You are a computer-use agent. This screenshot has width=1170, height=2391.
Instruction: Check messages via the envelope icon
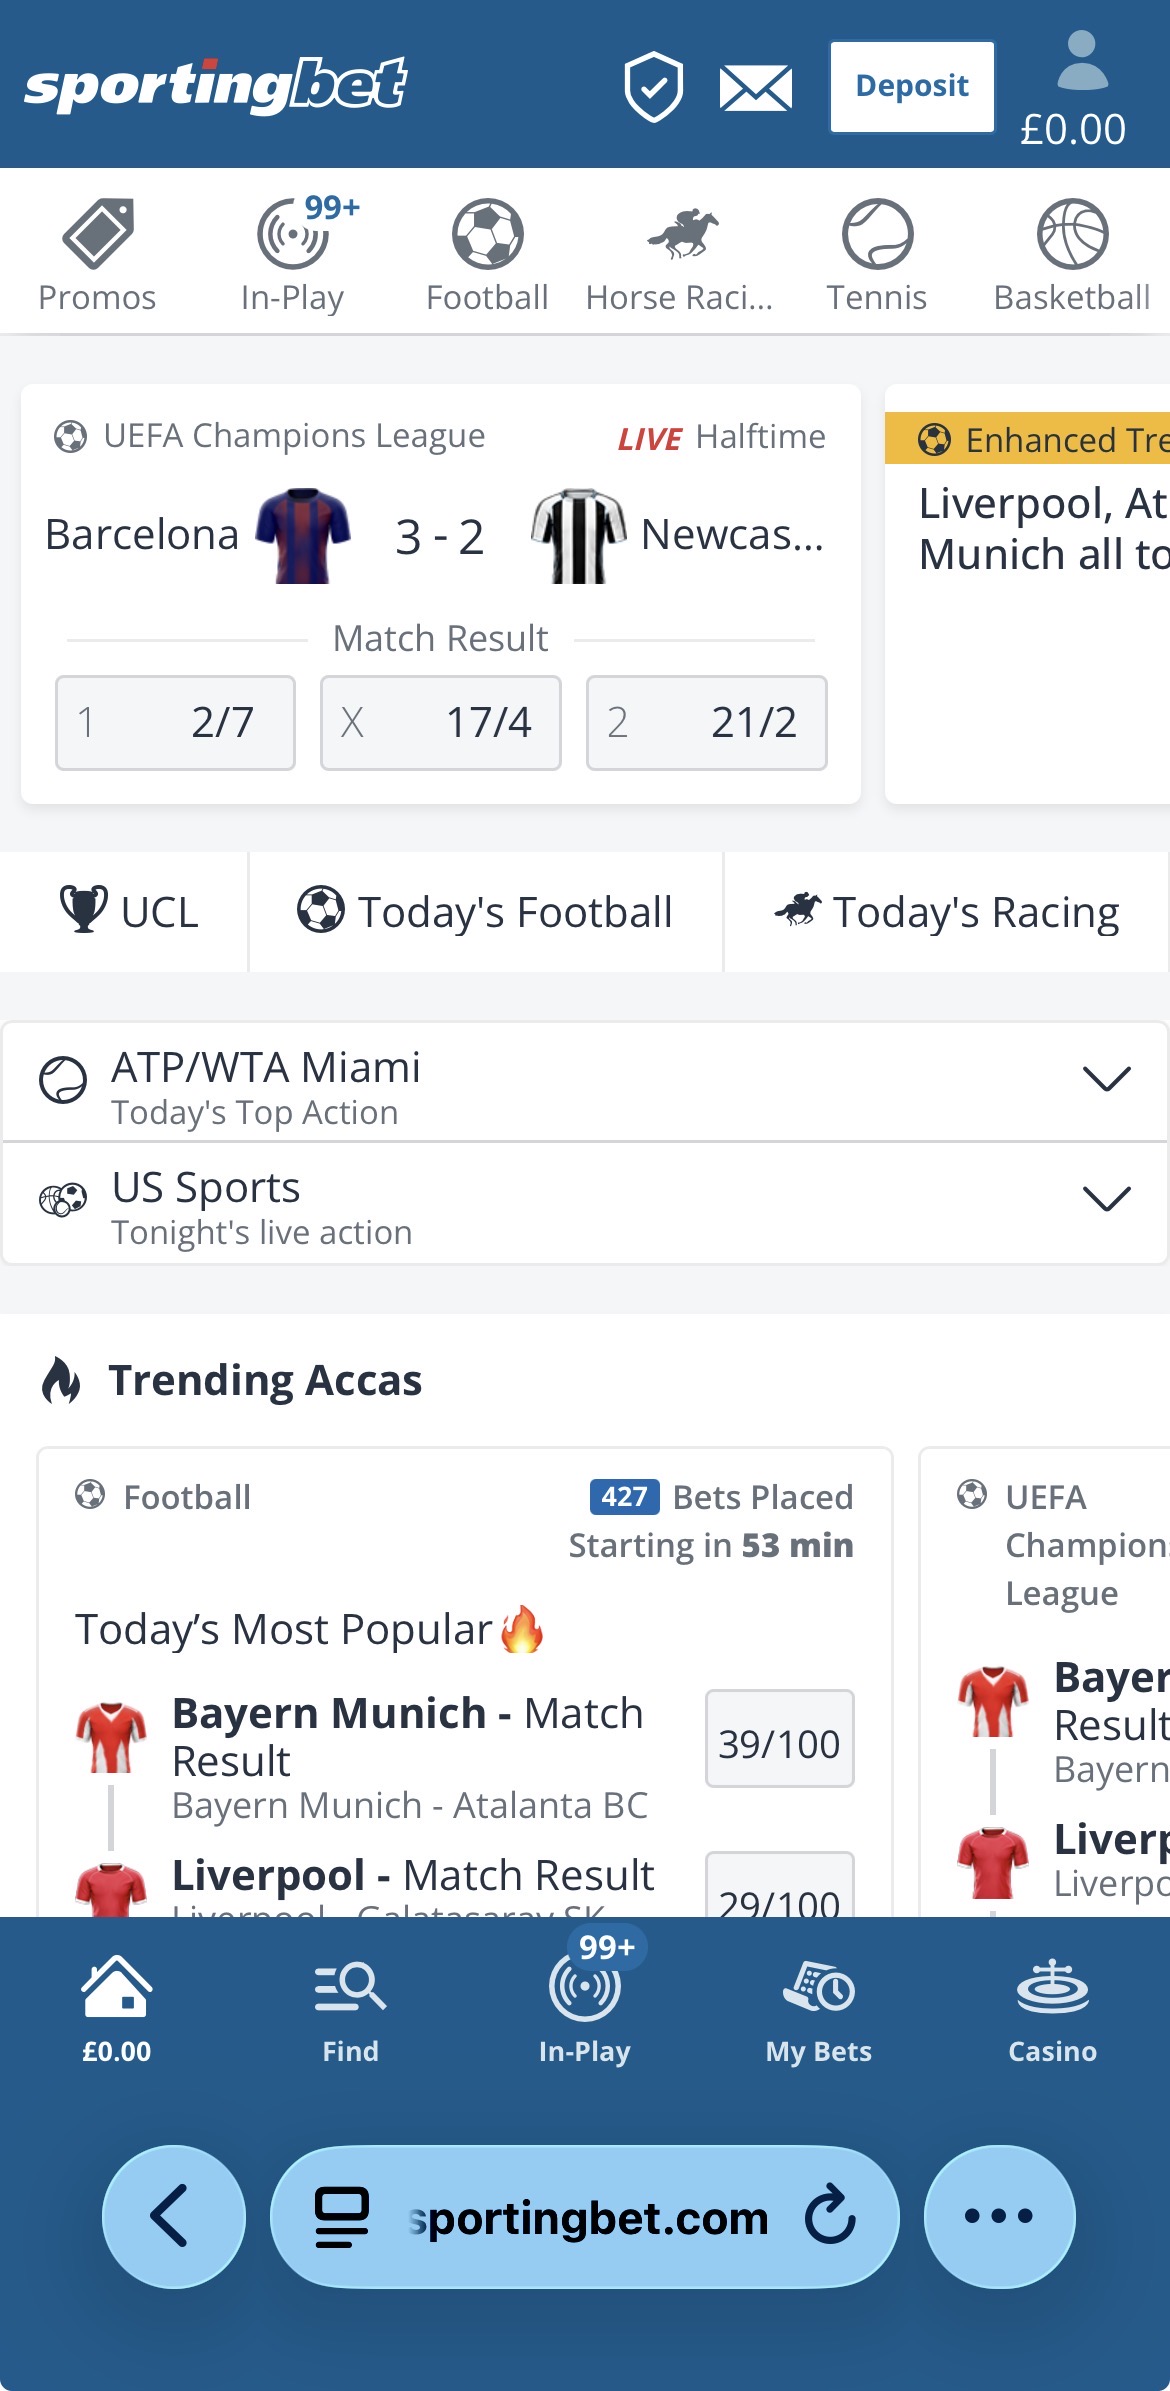pos(755,89)
